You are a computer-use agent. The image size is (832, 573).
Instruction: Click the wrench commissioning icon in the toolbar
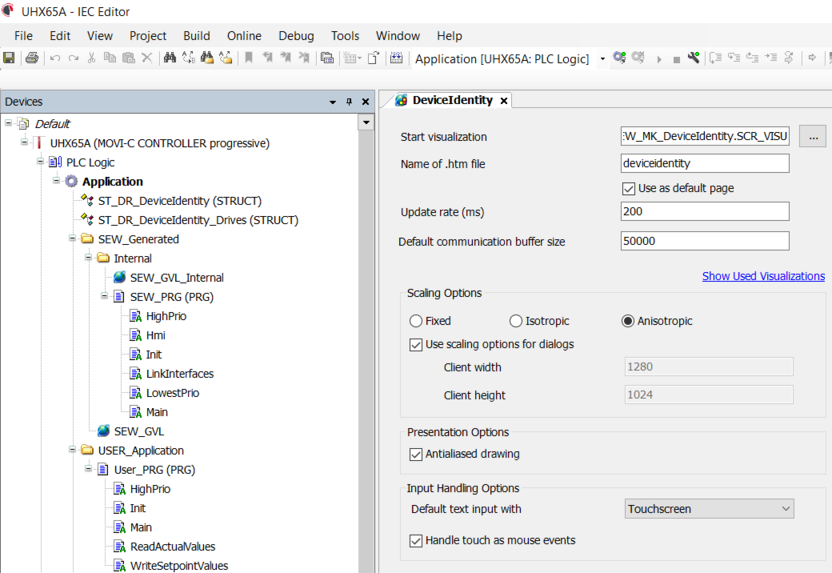tap(693, 59)
